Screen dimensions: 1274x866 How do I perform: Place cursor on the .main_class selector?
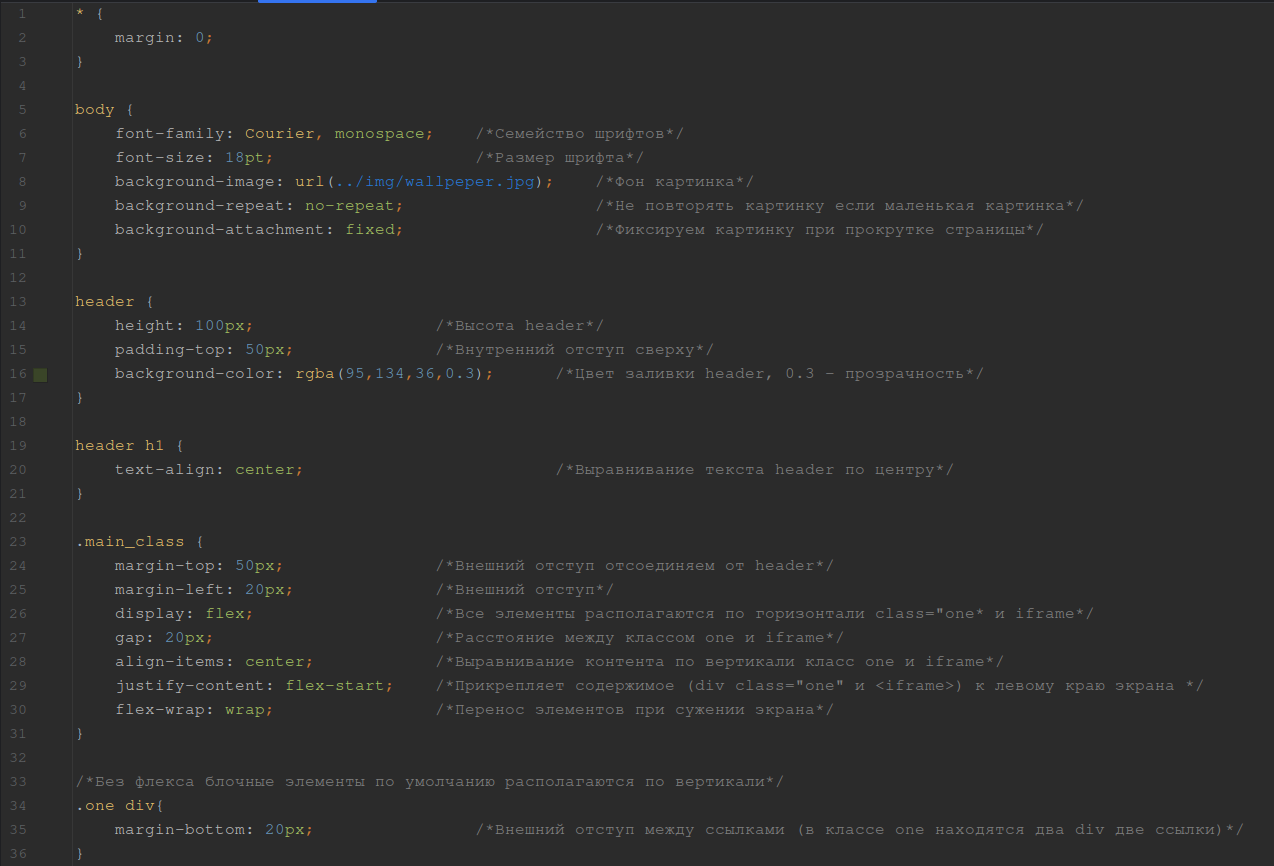click(130, 542)
